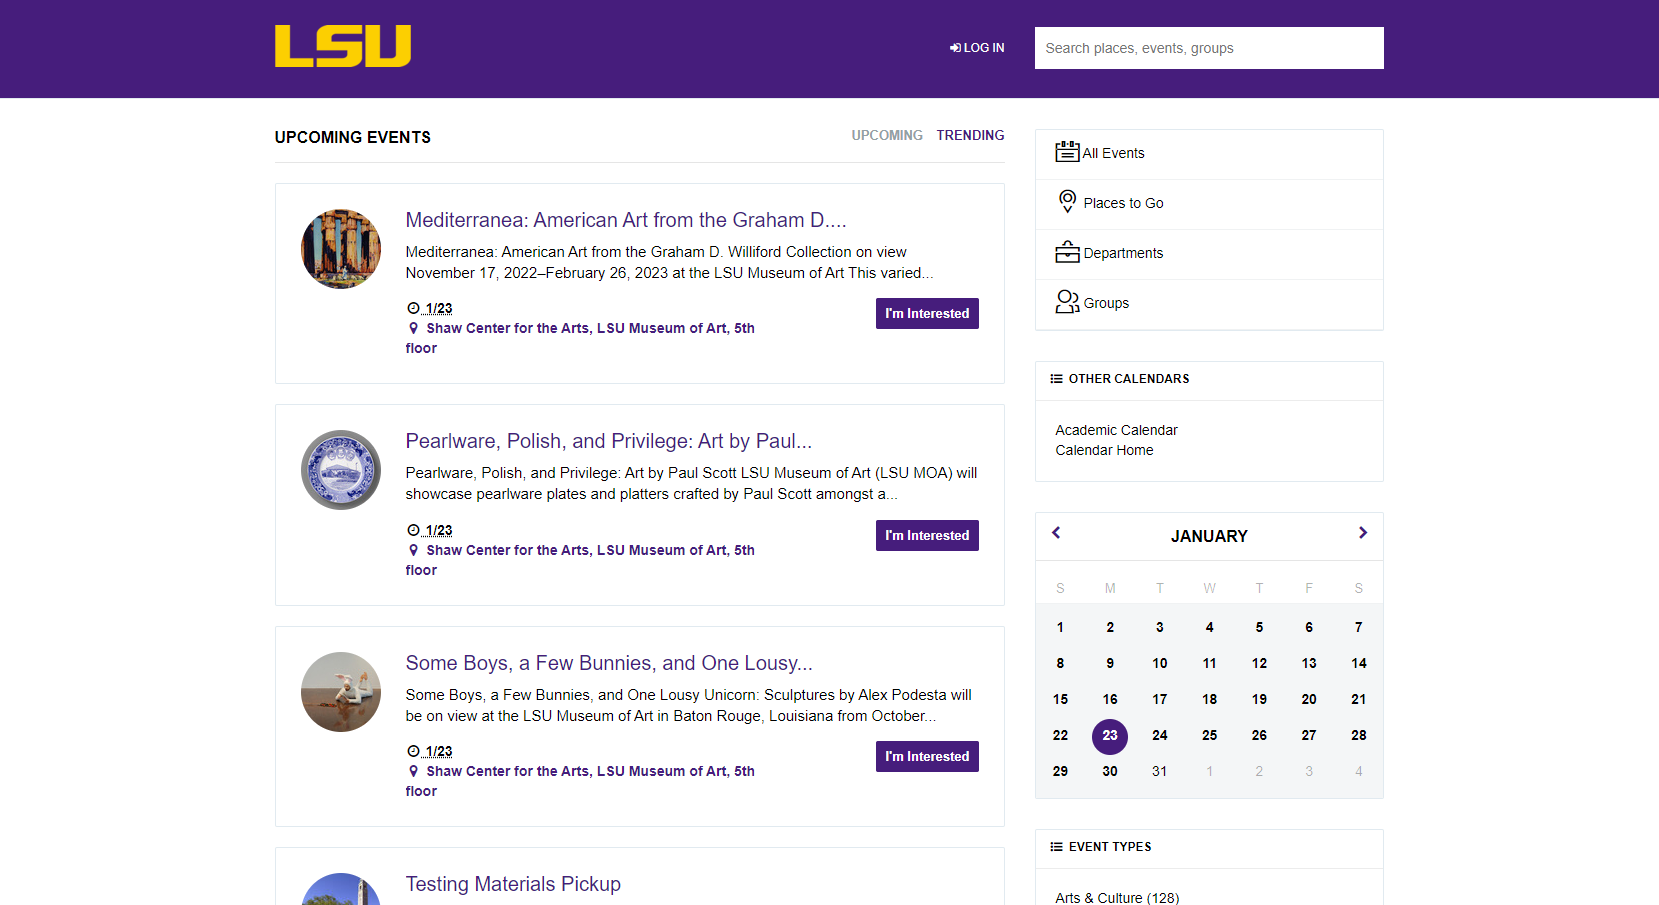Click the 1/23 date on Pearlware event
The image size is (1659, 905).
click(x=439, y=530)
